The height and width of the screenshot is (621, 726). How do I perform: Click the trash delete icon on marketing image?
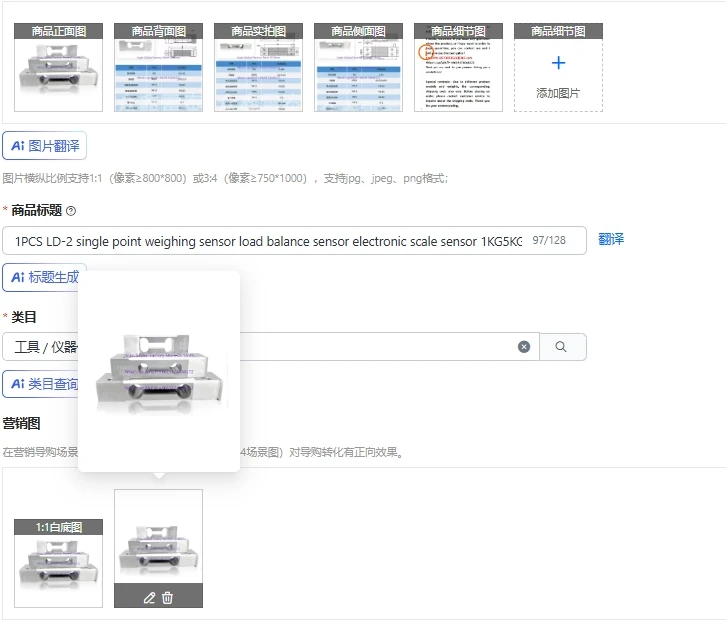(x=167, y=598)
